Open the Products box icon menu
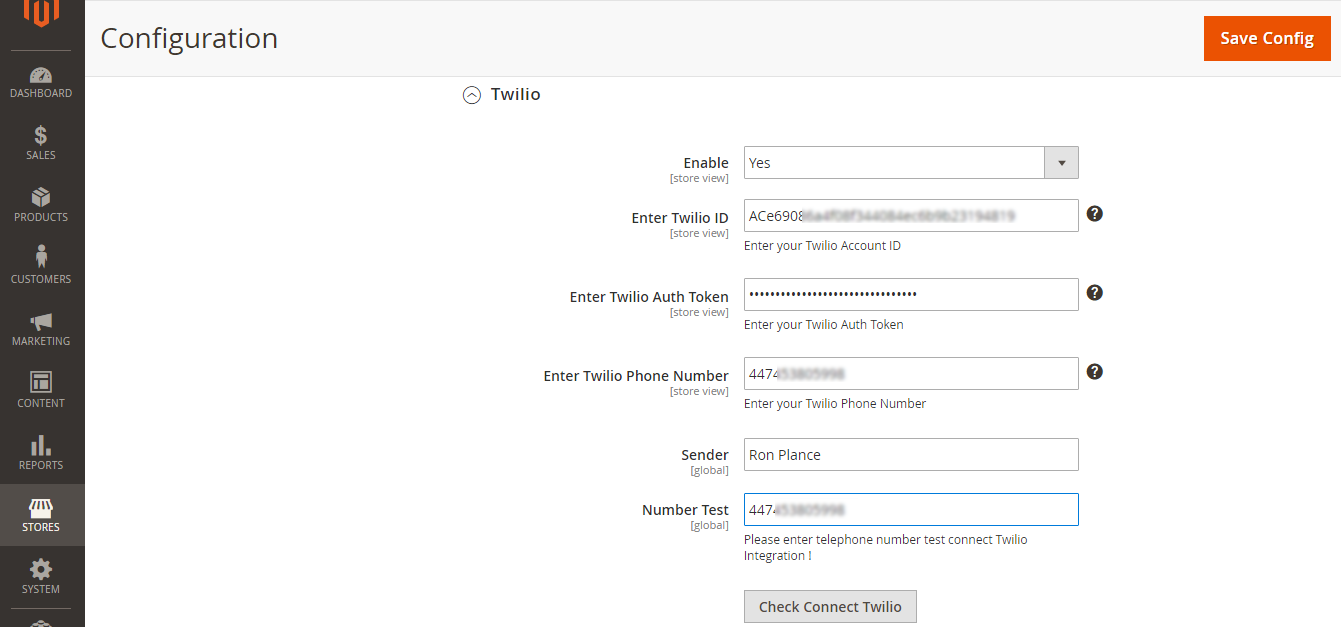The height and width of the screenshot is (627, 1341). pyautogui.click(x=41, y=198)
